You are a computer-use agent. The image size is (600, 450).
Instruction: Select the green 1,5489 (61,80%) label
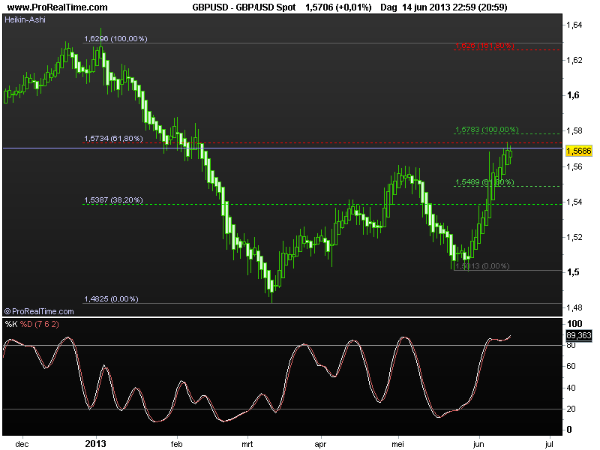(x=484, y=182)
